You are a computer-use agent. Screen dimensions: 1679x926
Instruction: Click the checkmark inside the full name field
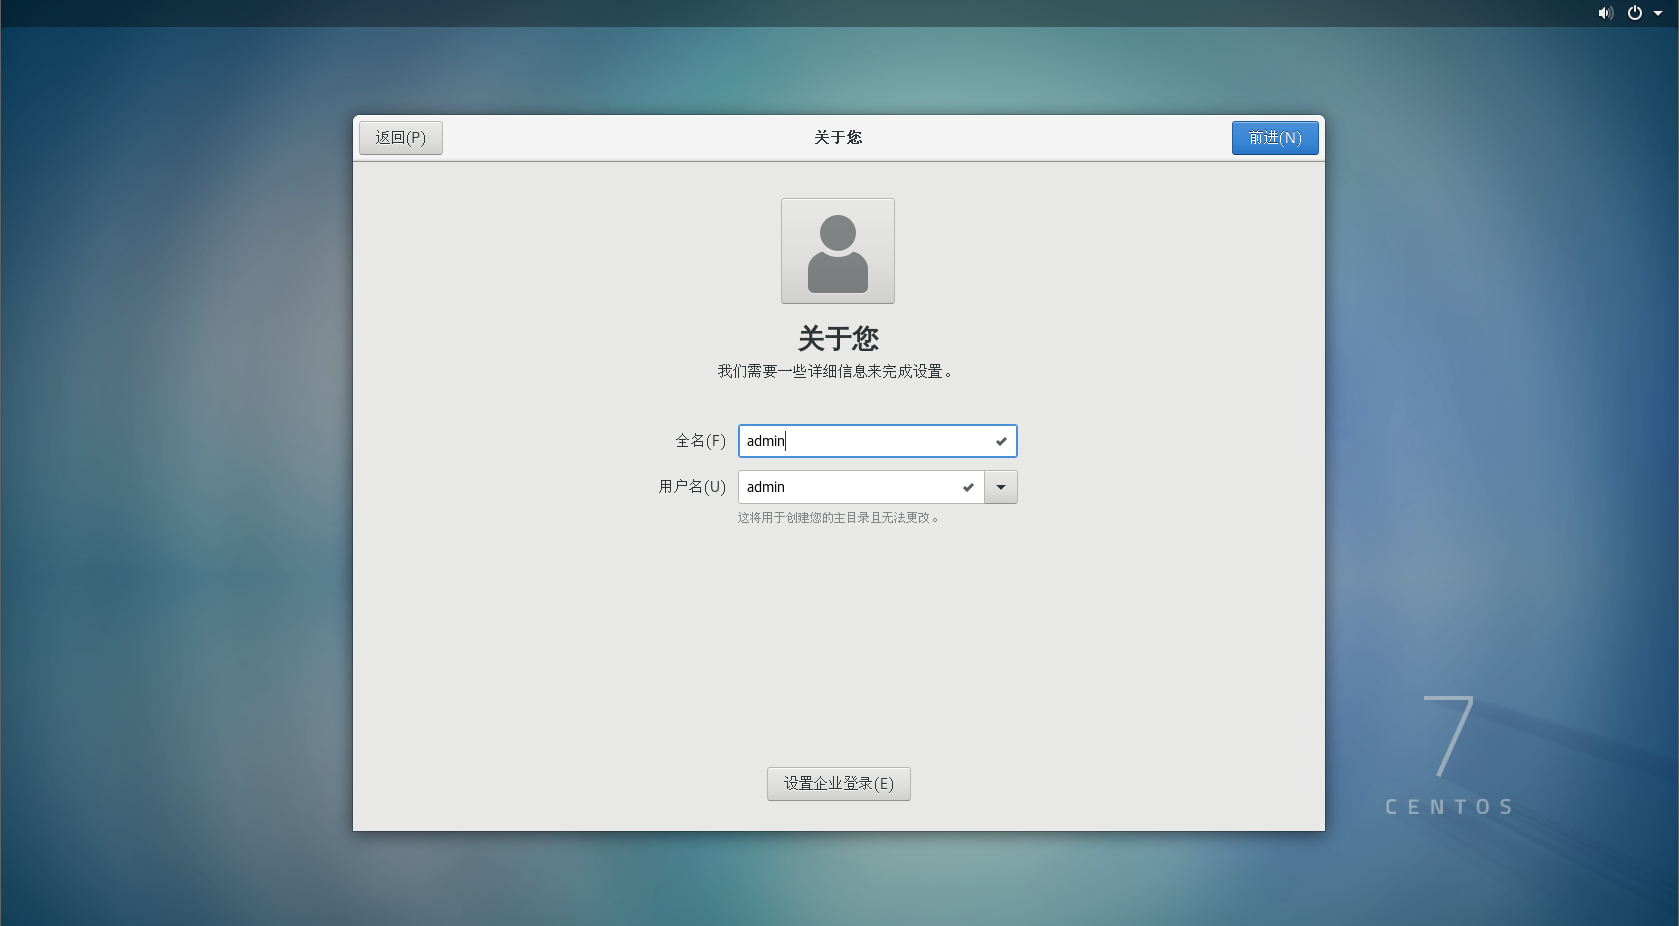[x=1001, y=441]
